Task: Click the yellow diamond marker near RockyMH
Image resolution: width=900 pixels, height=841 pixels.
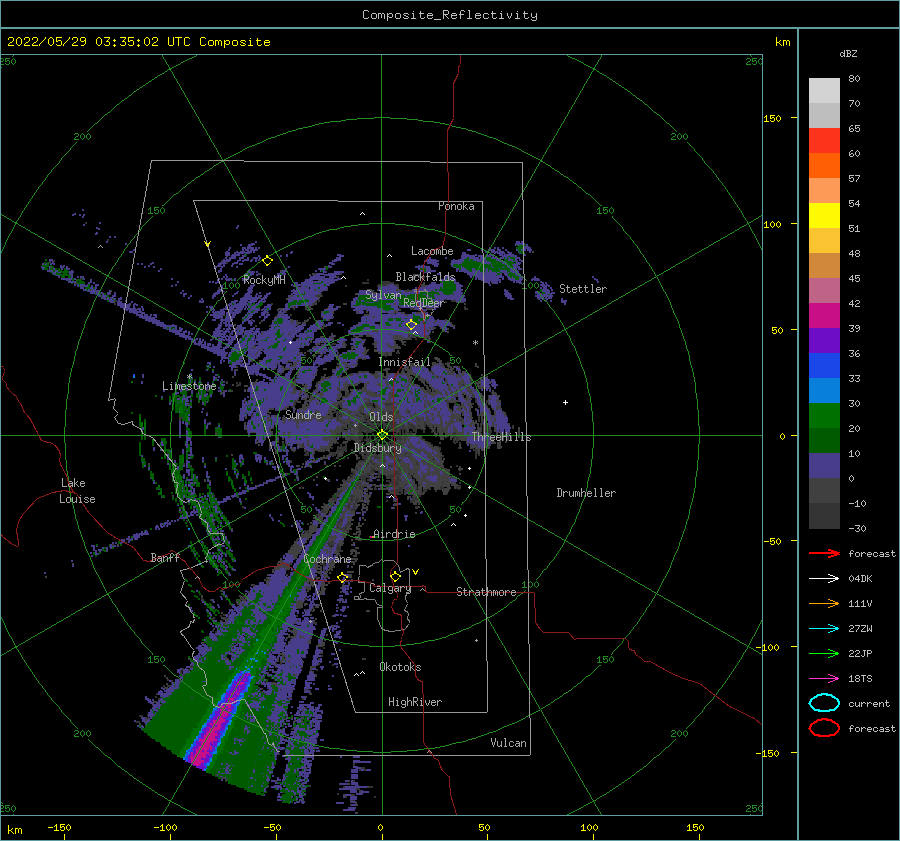Action: (267, 261)
